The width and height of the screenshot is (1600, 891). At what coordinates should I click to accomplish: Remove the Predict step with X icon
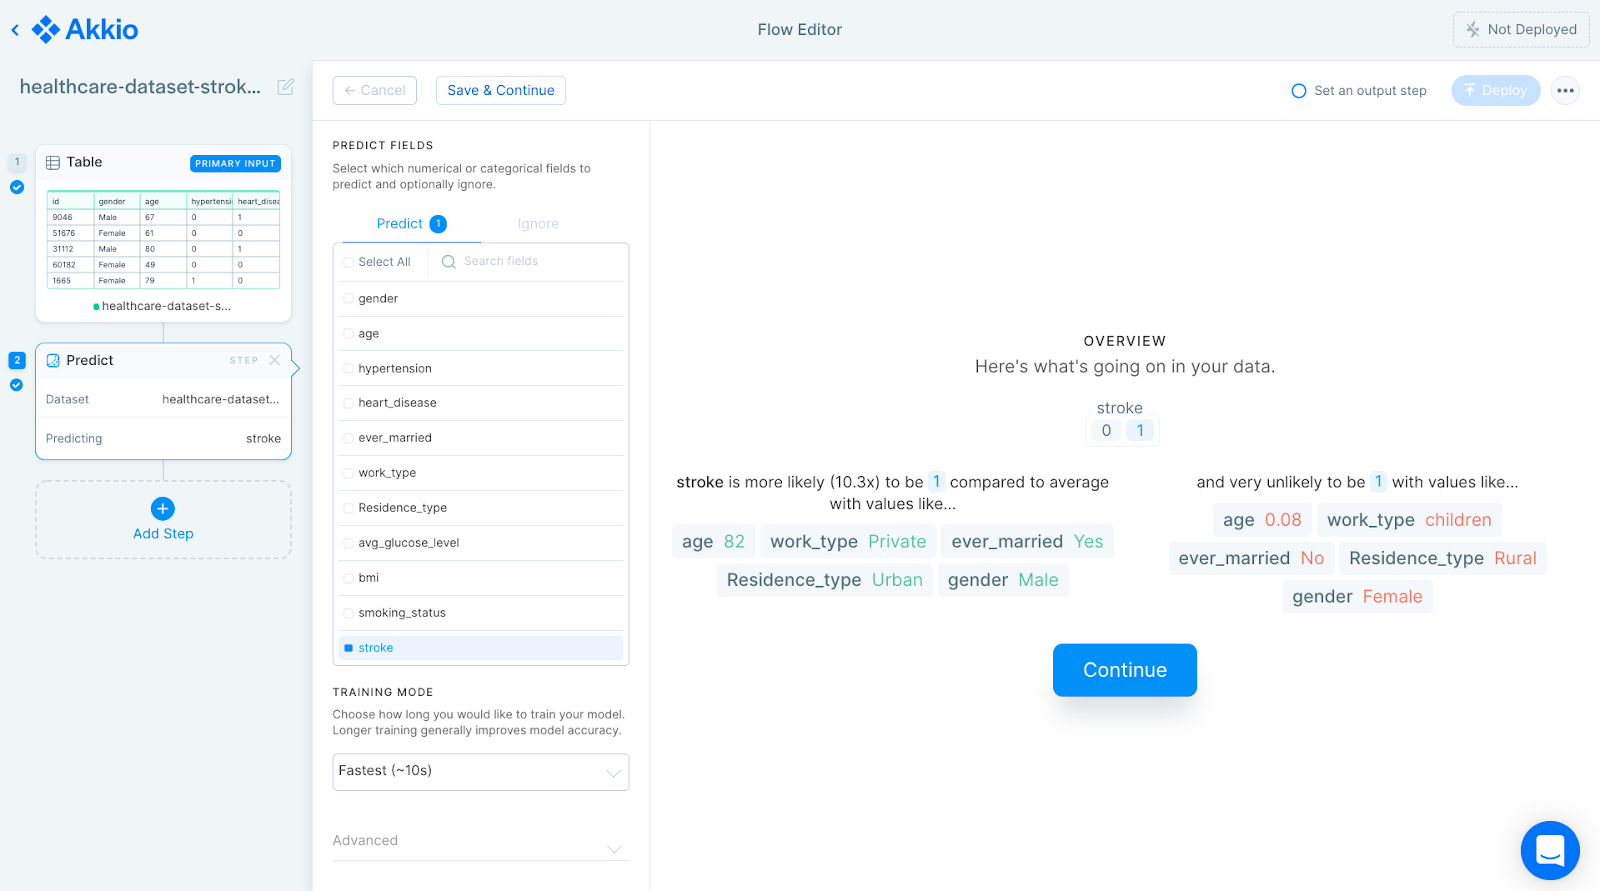tap(275, 360)
